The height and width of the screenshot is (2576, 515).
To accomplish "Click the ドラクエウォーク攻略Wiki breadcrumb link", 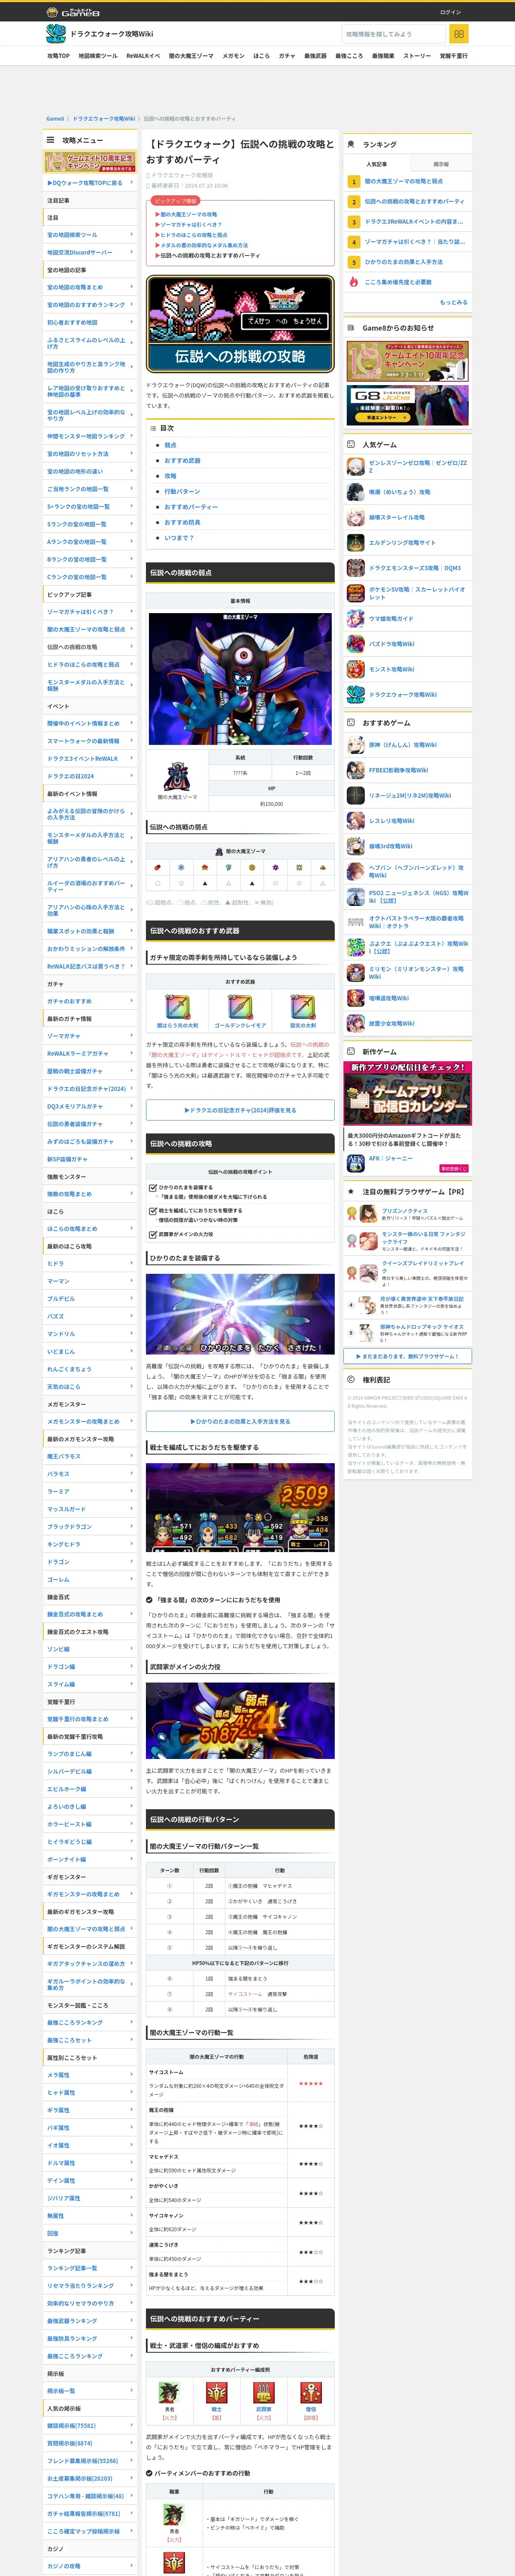I will point(104,118).
